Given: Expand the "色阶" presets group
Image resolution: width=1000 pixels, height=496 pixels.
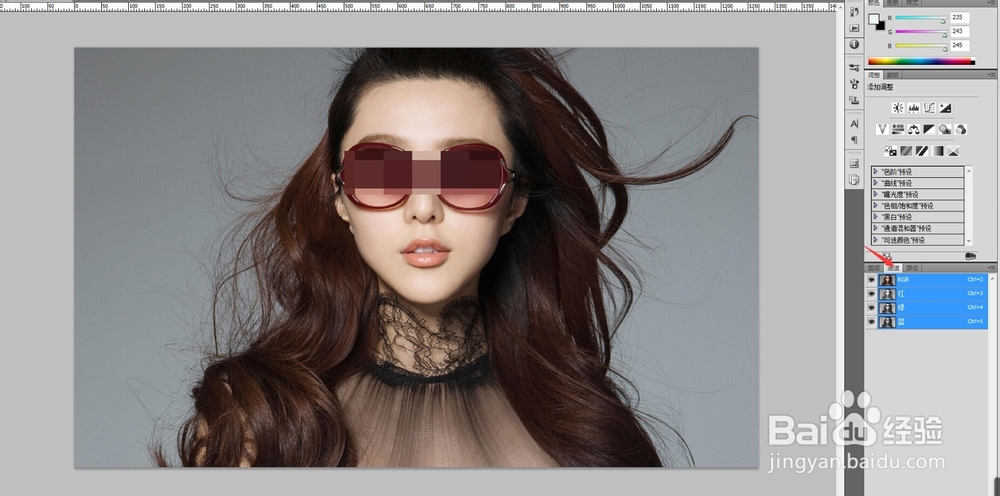Looking at the screenshot, I should [x=876, y=171].
